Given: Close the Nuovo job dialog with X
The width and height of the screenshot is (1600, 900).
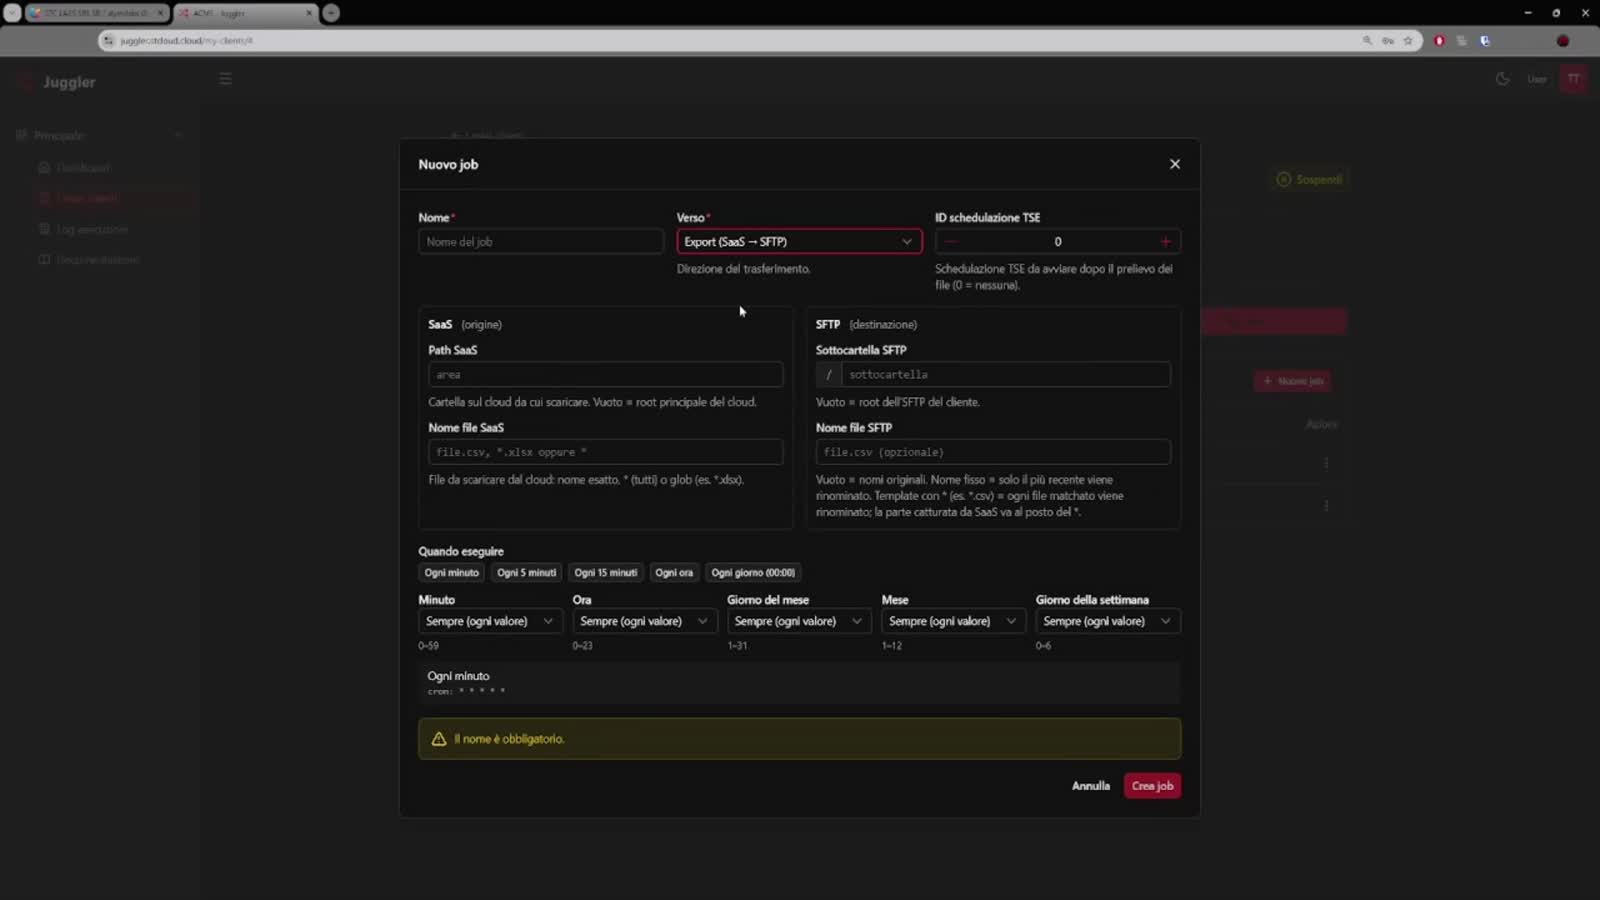Looking at the screenshot, I should [x=1175, y=164].
